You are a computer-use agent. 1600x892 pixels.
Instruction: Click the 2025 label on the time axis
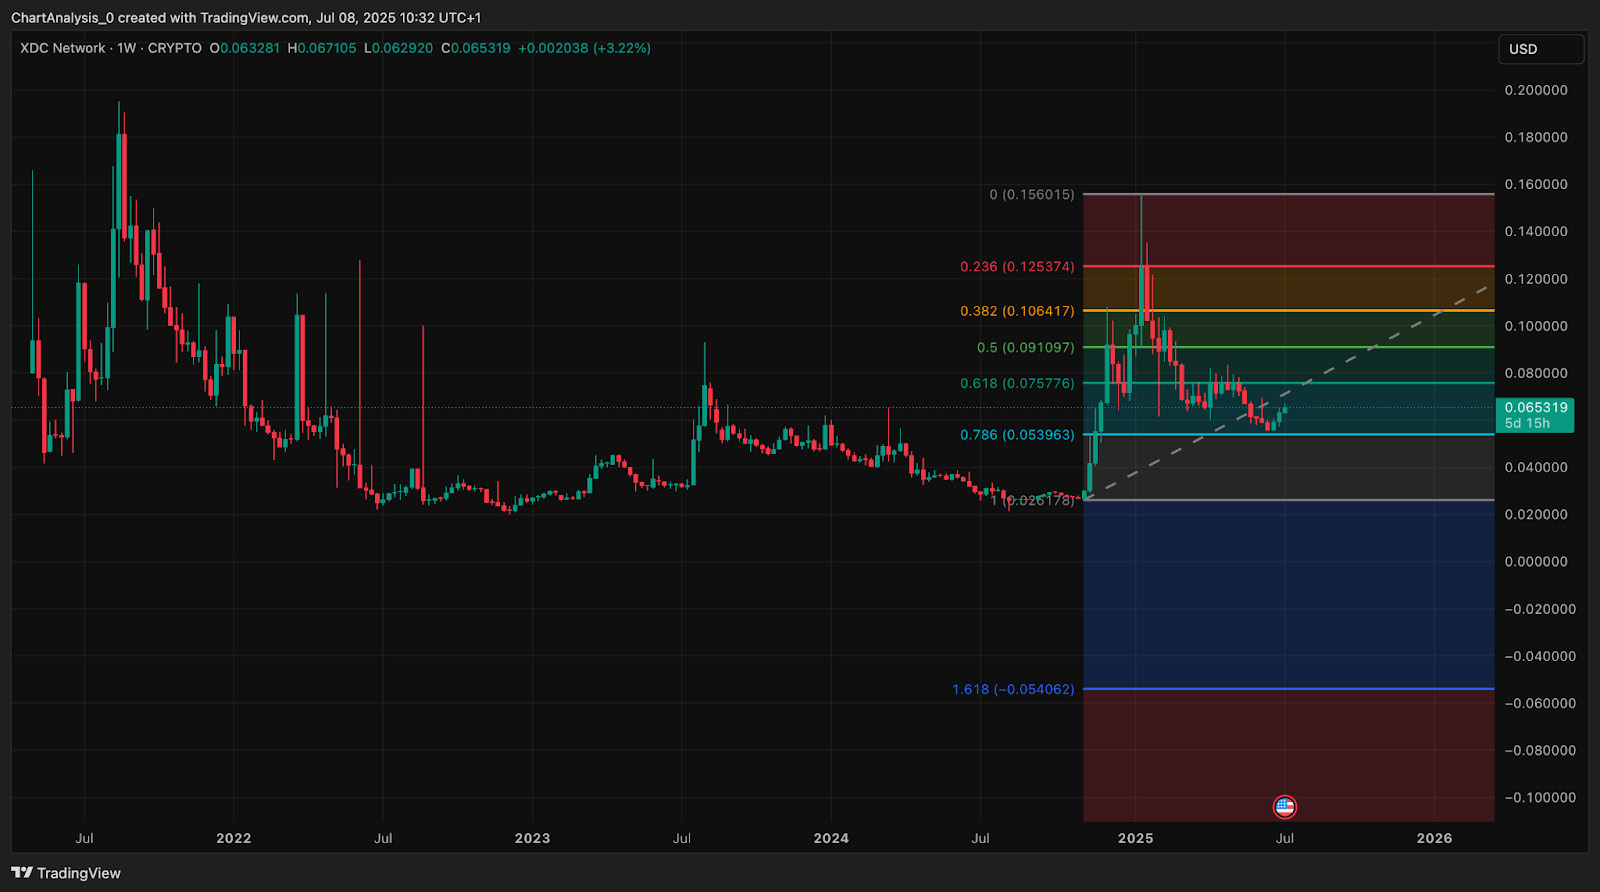[x=1135, y=838]
